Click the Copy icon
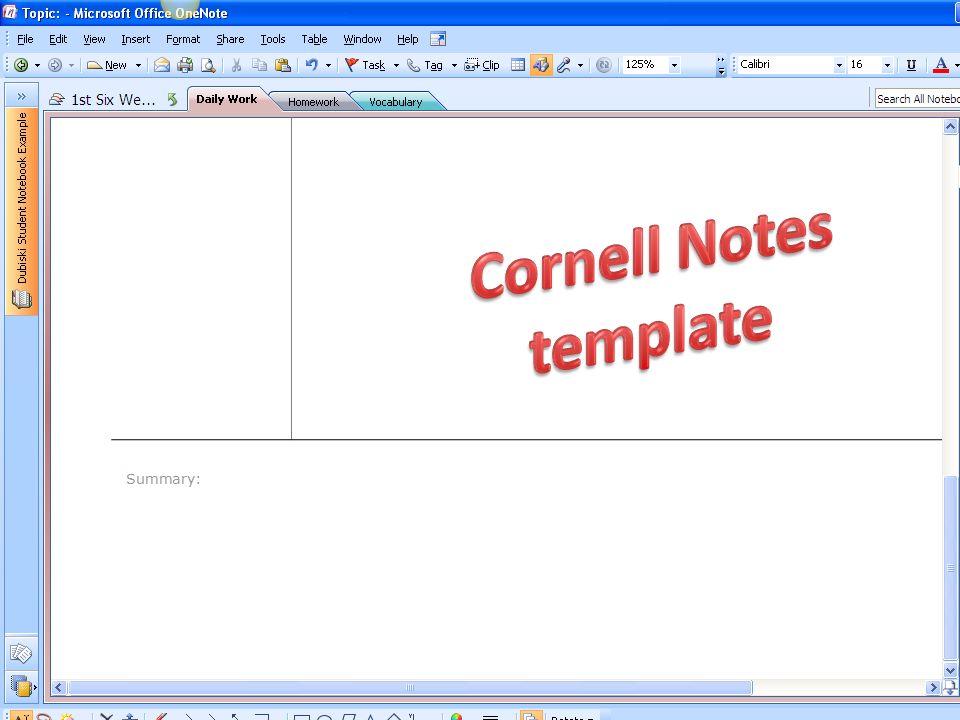Screen dimensions: 960x720 click(x=259, y=65)
